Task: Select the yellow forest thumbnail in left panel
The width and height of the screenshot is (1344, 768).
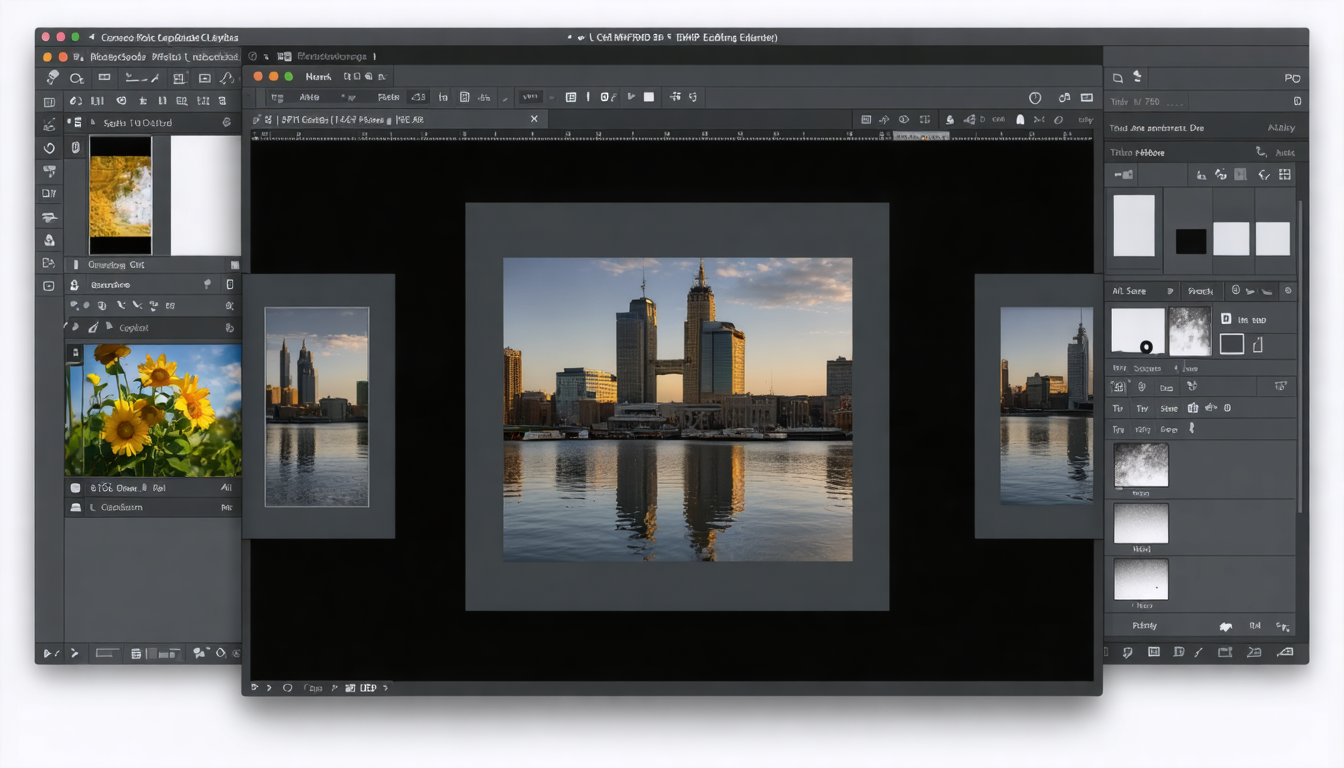Action: pos(120,195)
